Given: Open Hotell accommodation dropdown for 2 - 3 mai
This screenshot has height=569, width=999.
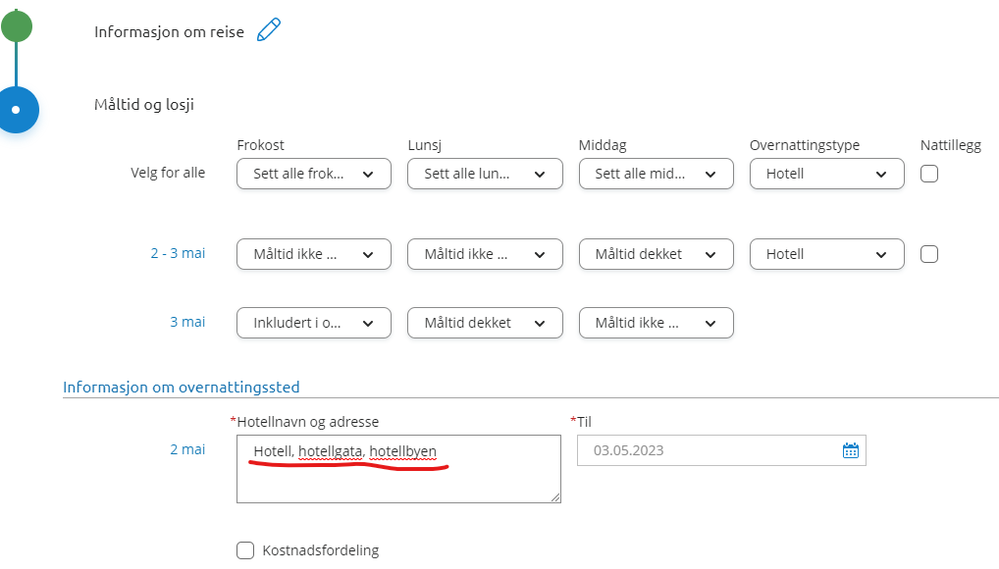Looking at the screenshot, I should point(827,254).
